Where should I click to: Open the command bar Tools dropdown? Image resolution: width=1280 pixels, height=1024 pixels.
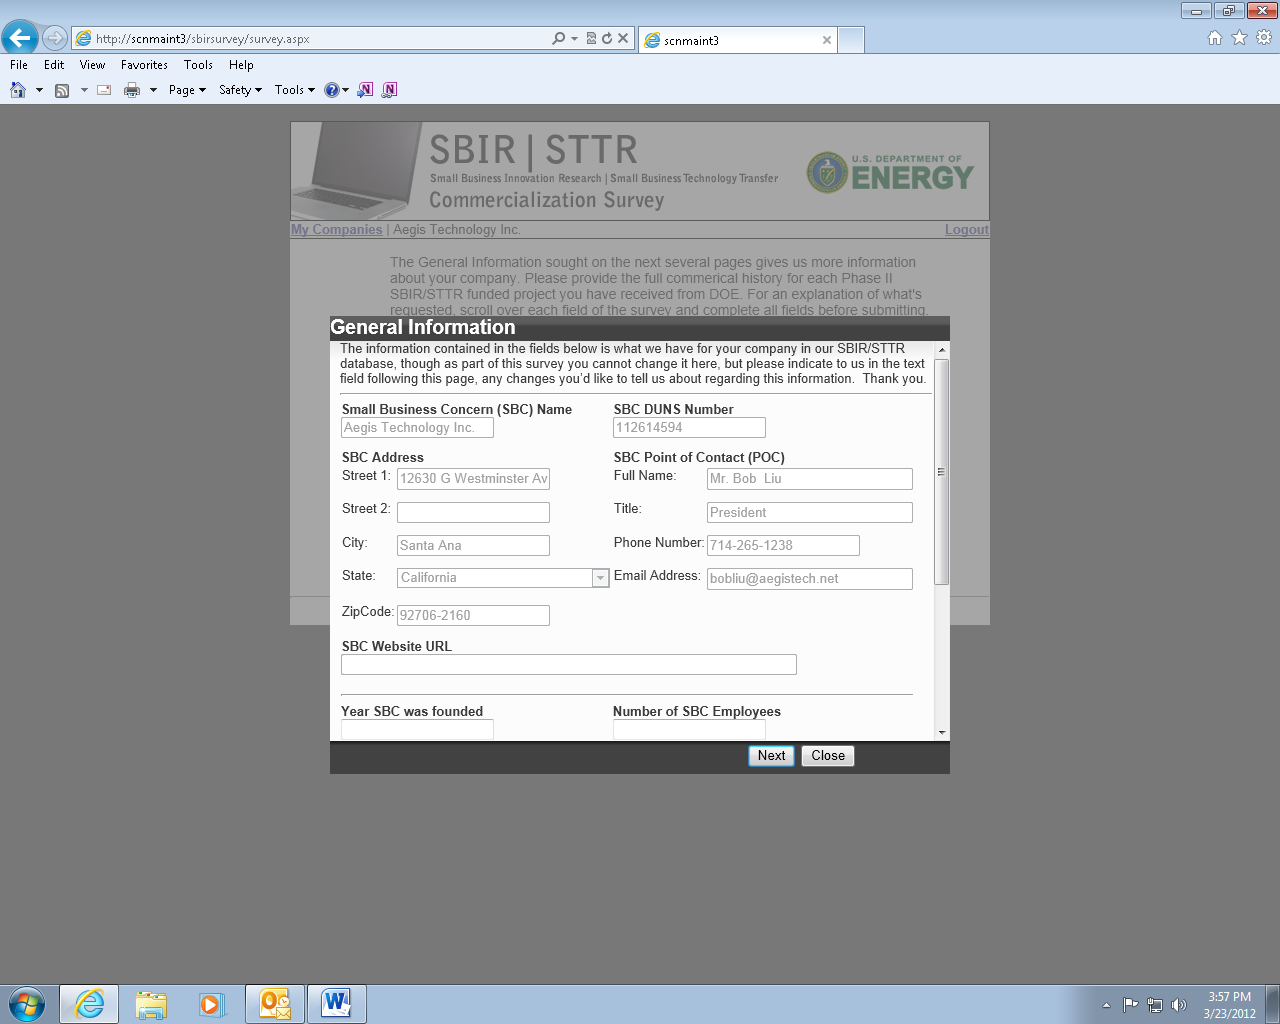294,90
